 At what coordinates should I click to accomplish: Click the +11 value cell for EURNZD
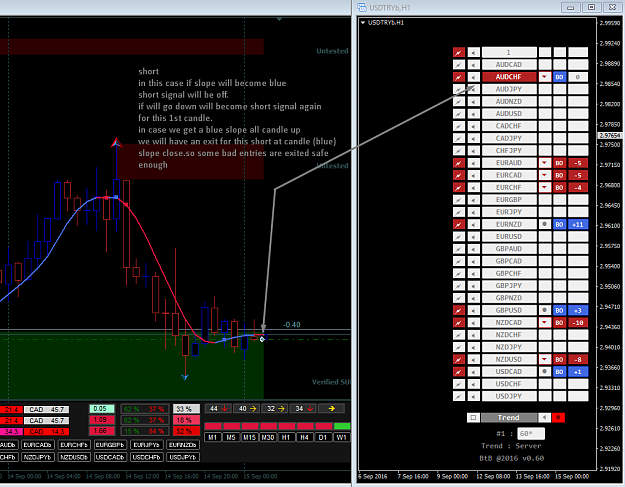(578, 224)
